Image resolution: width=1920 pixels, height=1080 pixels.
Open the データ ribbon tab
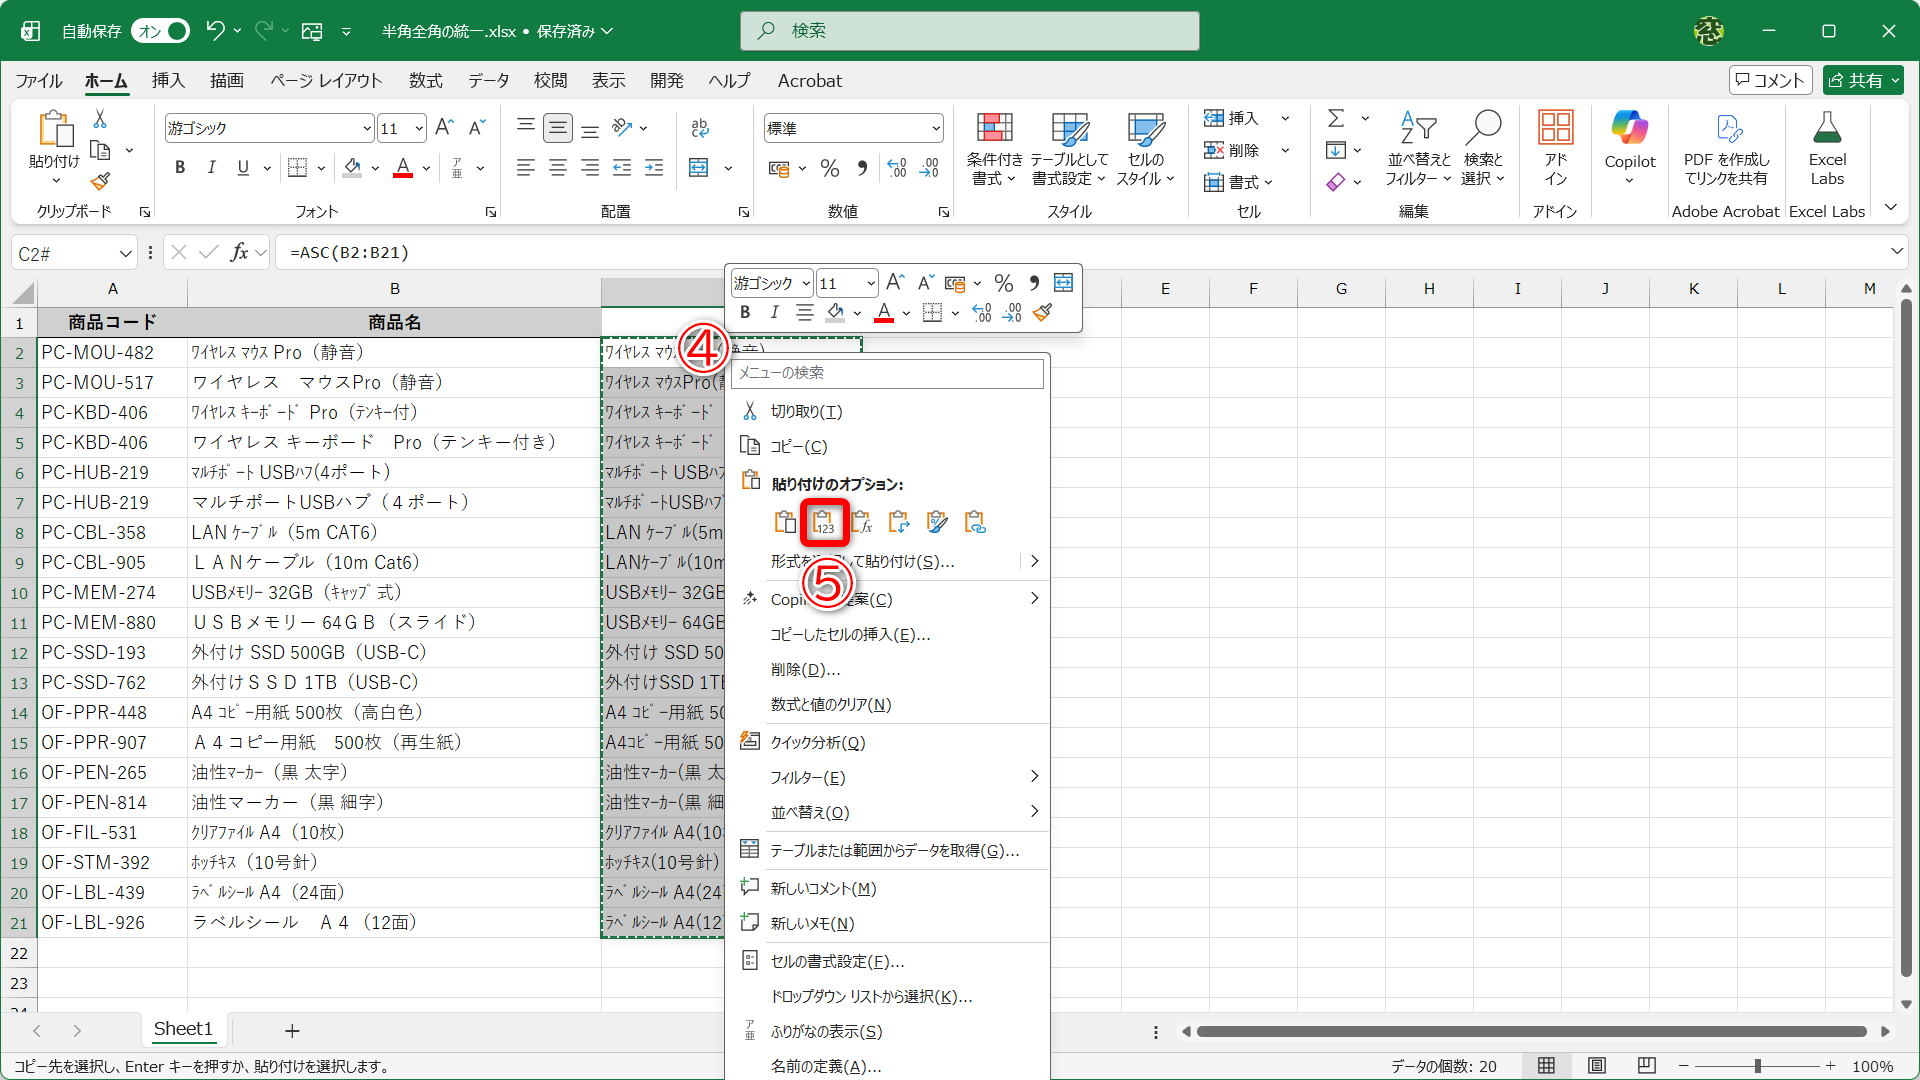[488, 81]
